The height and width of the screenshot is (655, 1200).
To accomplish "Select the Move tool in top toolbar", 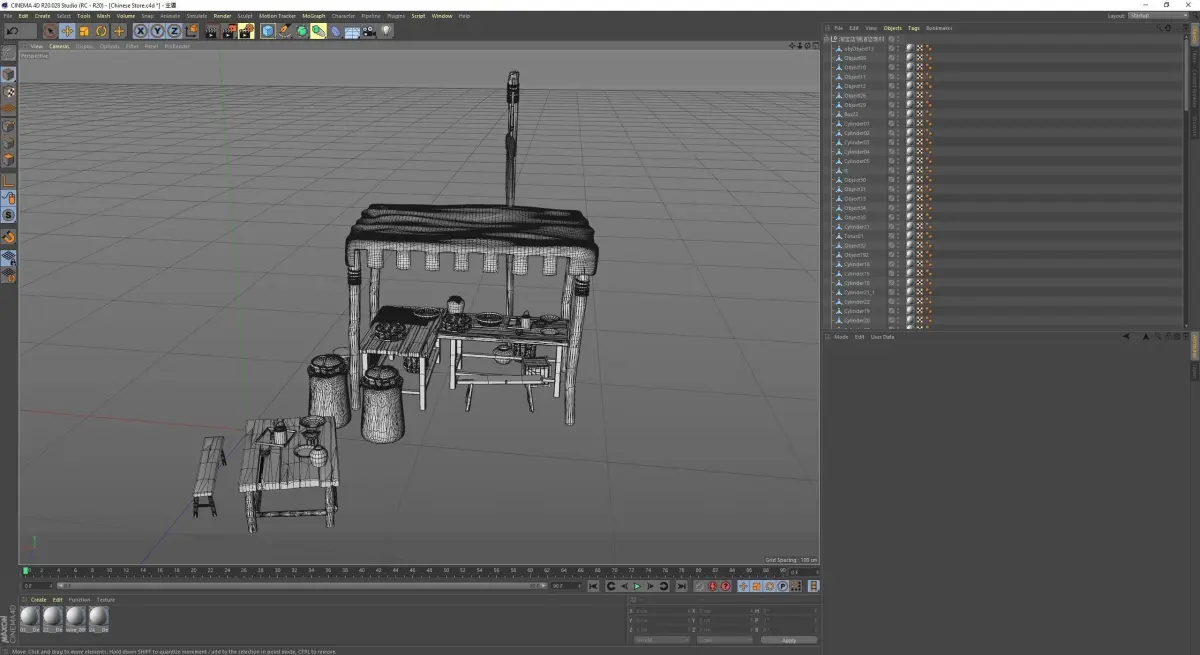I will click(x=67, y=31).
